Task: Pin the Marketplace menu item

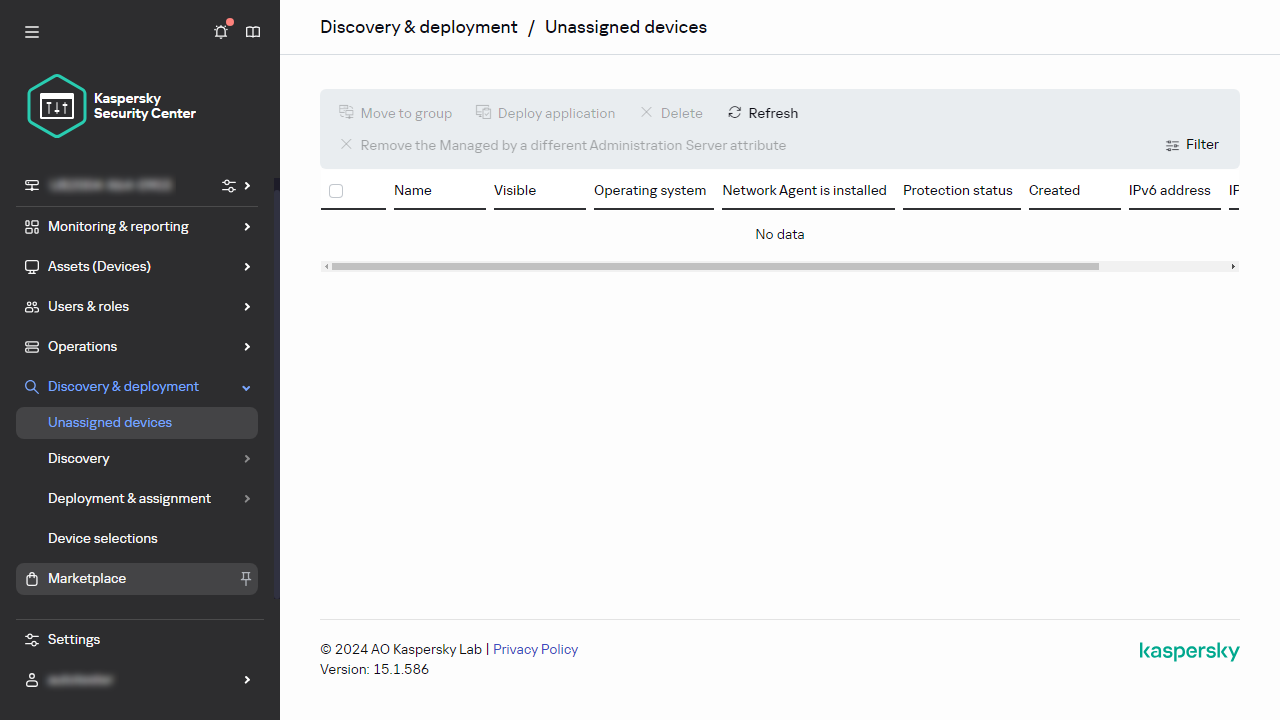Action: [x=246, y=578]
